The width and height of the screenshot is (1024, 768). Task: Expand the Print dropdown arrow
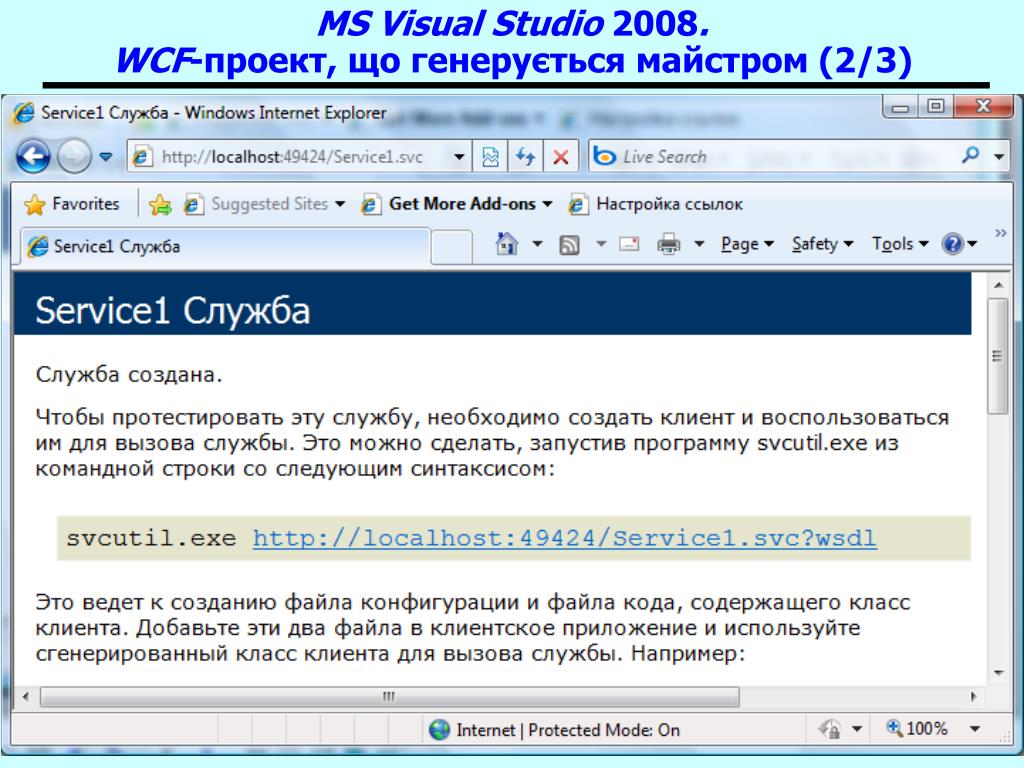(699, 244)
